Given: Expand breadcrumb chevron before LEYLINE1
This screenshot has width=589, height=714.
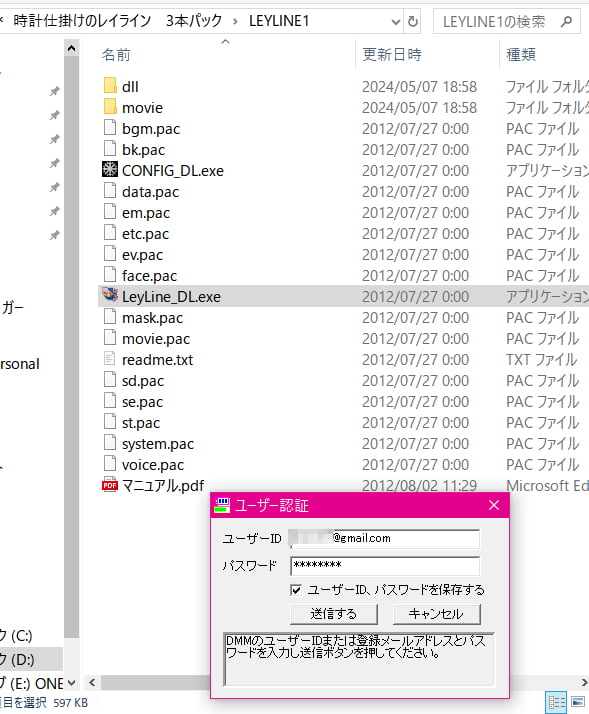Looking at the screenshot, I should 235,21.
